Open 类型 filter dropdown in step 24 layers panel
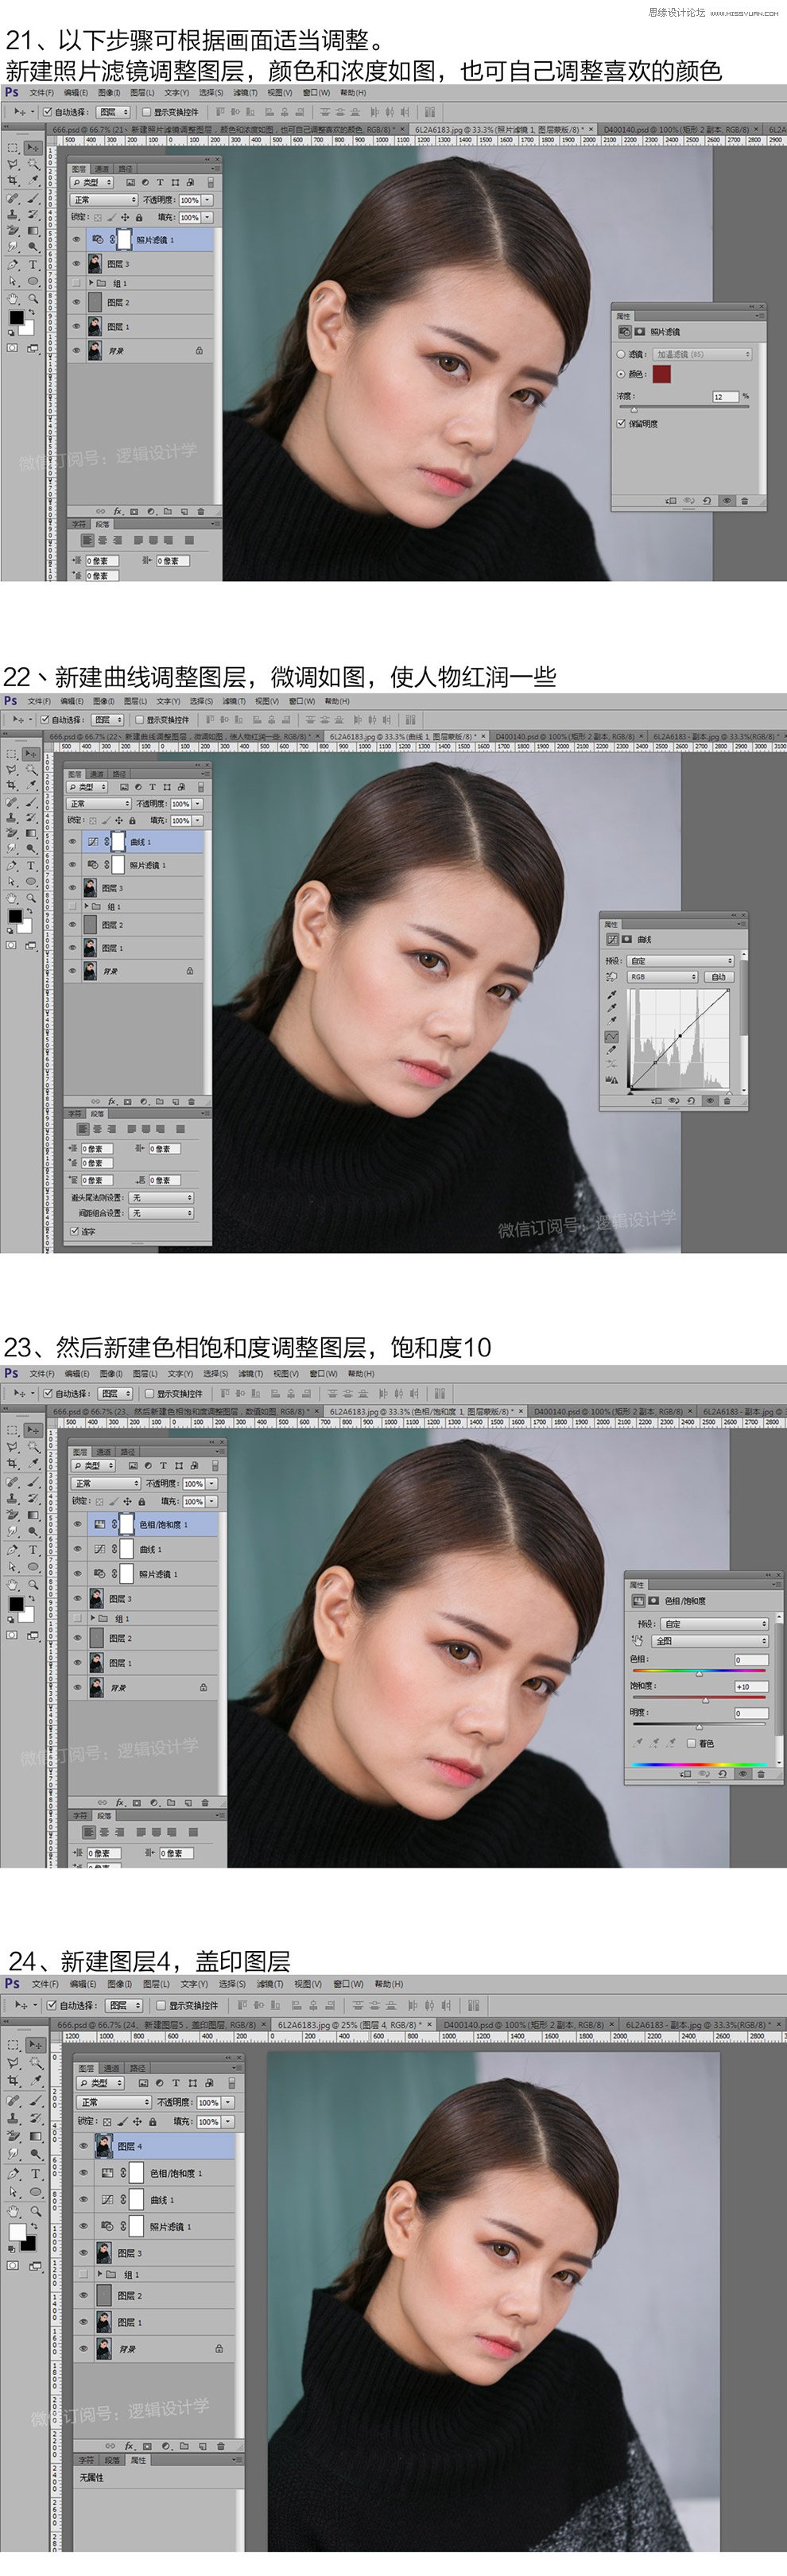787x2576 pixels. pyautogui.click(x=100, y=2084)
